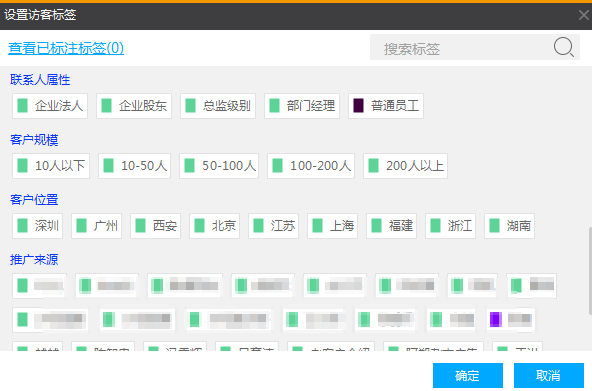Click the vertical scrollbar of the tag list
Image resolution: width=592 pixels, height=391 pixels.
coord(590,271)
